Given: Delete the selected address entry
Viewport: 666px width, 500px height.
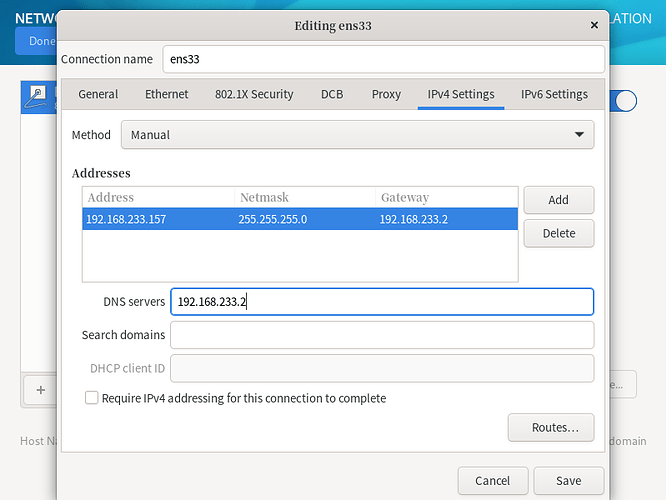Looking at the screenshot, I should tap(558, 233).
